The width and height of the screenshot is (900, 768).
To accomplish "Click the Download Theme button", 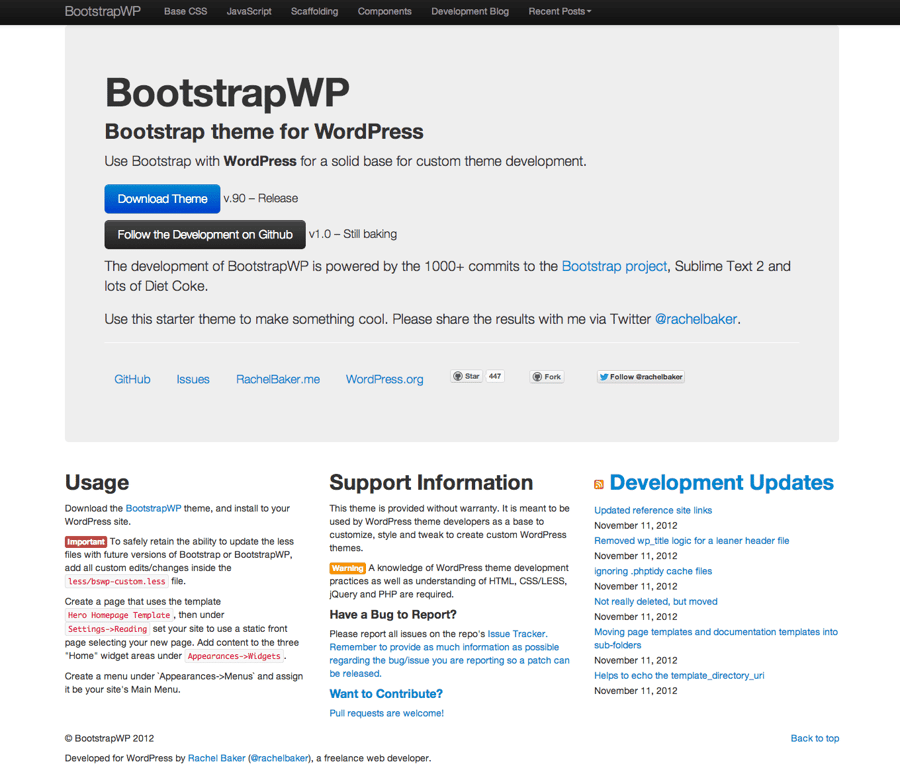I will point(162,199).
